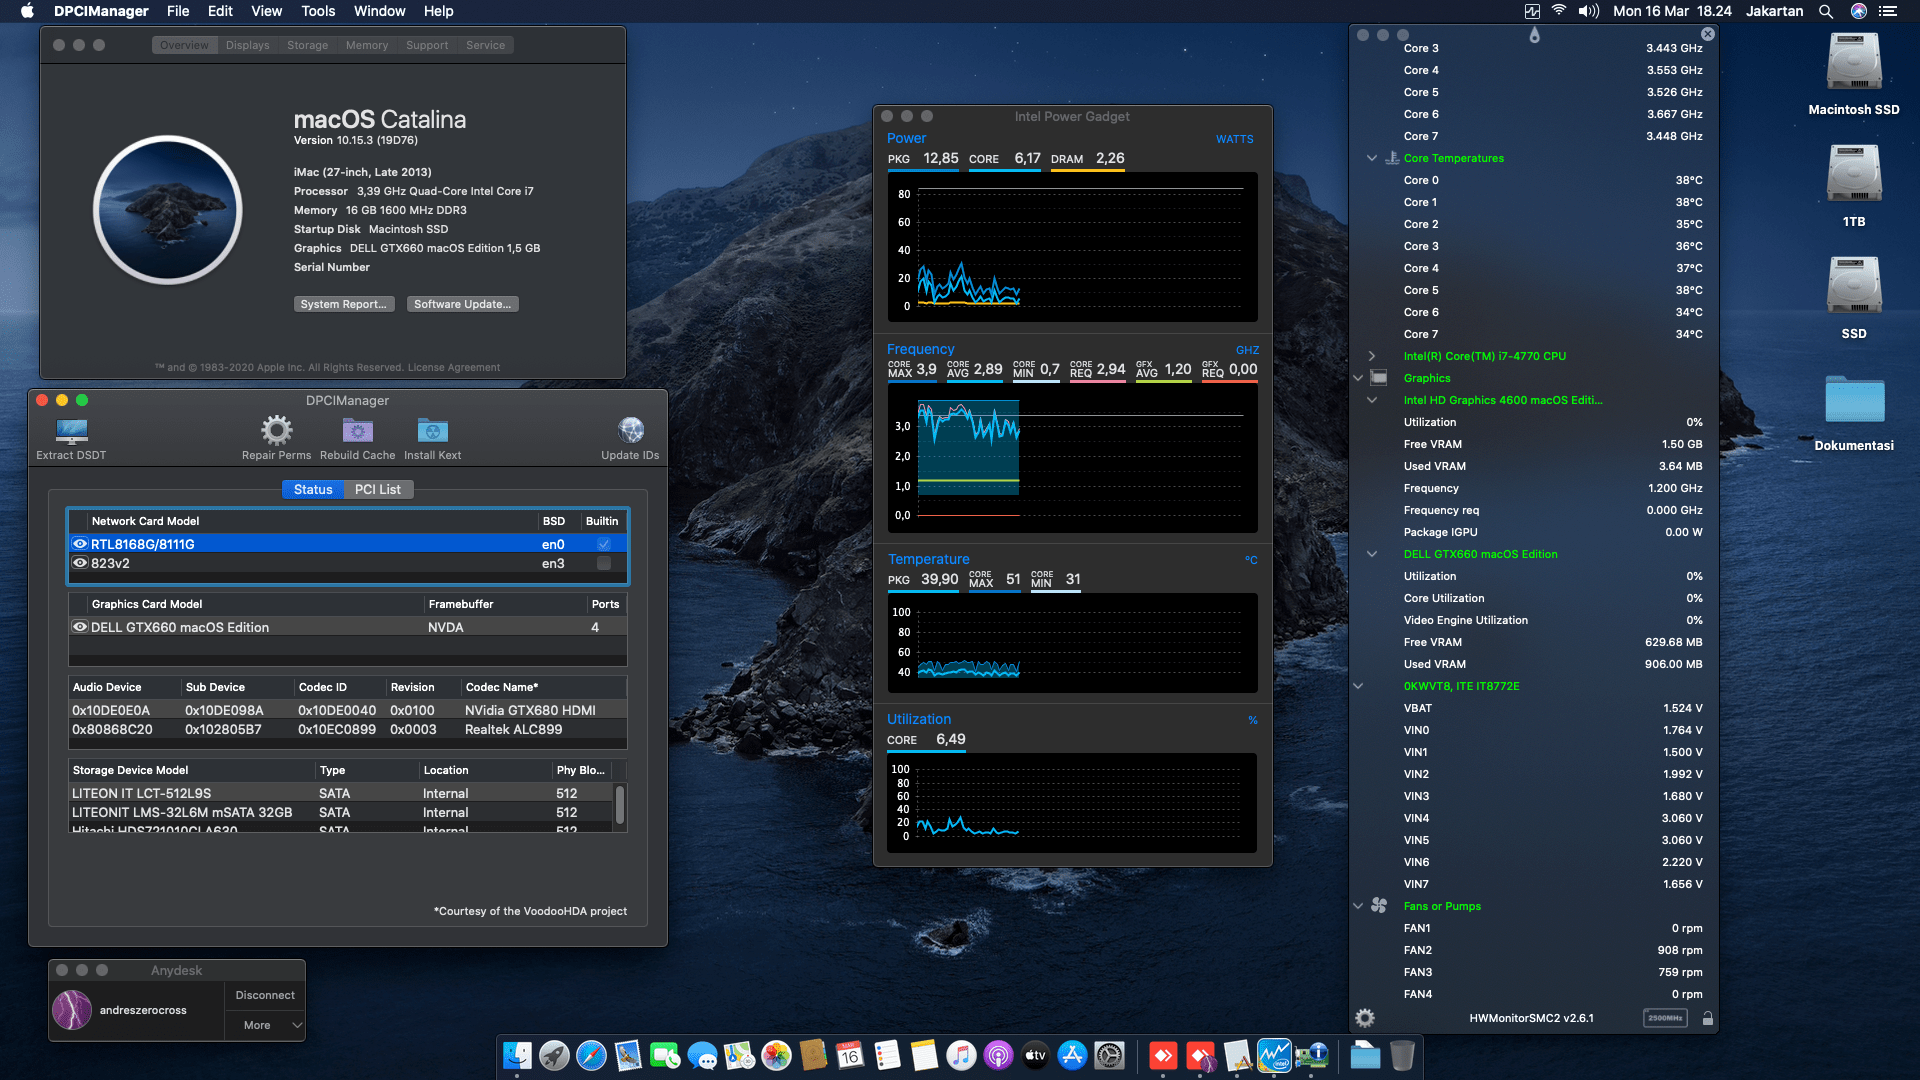Click the lock icon in HWMonitorSMC2
Viewport: 1920px width, 1080px height.
pos(1708,1018)
